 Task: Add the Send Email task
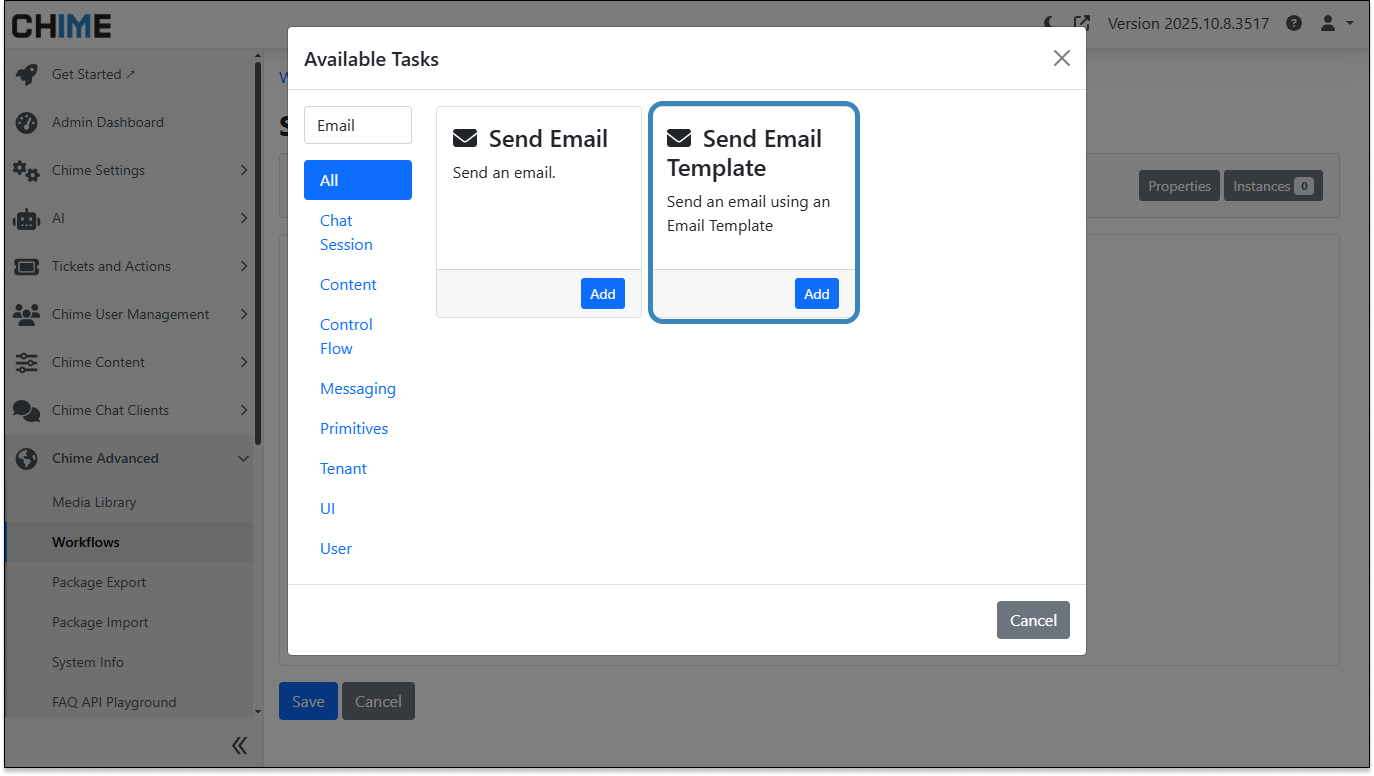pos(602,294)
